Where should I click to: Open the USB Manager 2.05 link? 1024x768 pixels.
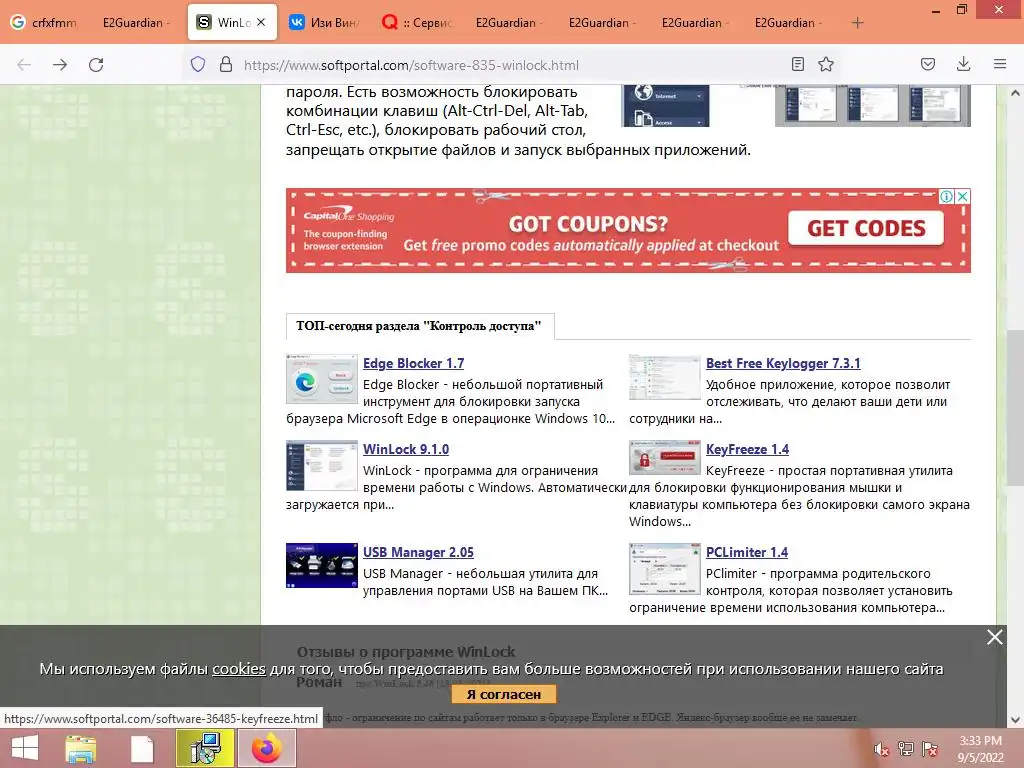tap(418, 552)
